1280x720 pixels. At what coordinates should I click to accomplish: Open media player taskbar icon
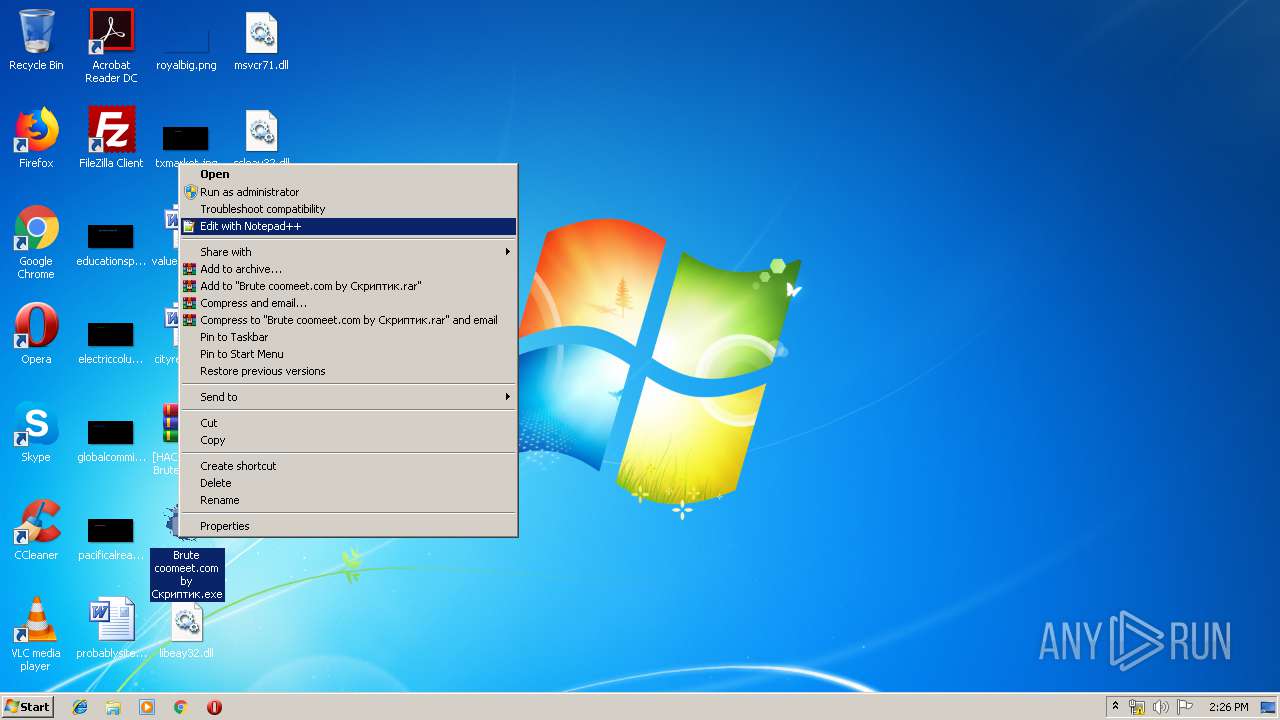147,707
